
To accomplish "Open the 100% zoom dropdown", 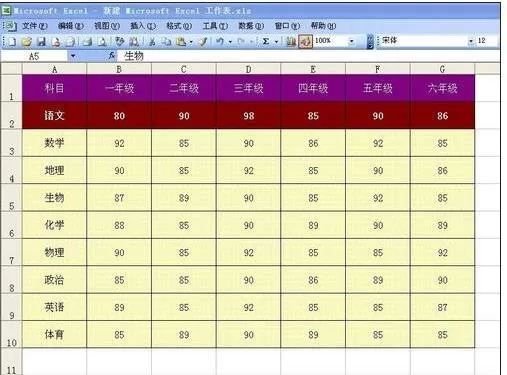I will pos(351,41).
